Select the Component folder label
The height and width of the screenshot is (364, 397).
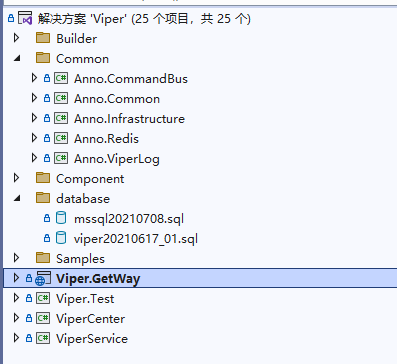coord(90,179)
